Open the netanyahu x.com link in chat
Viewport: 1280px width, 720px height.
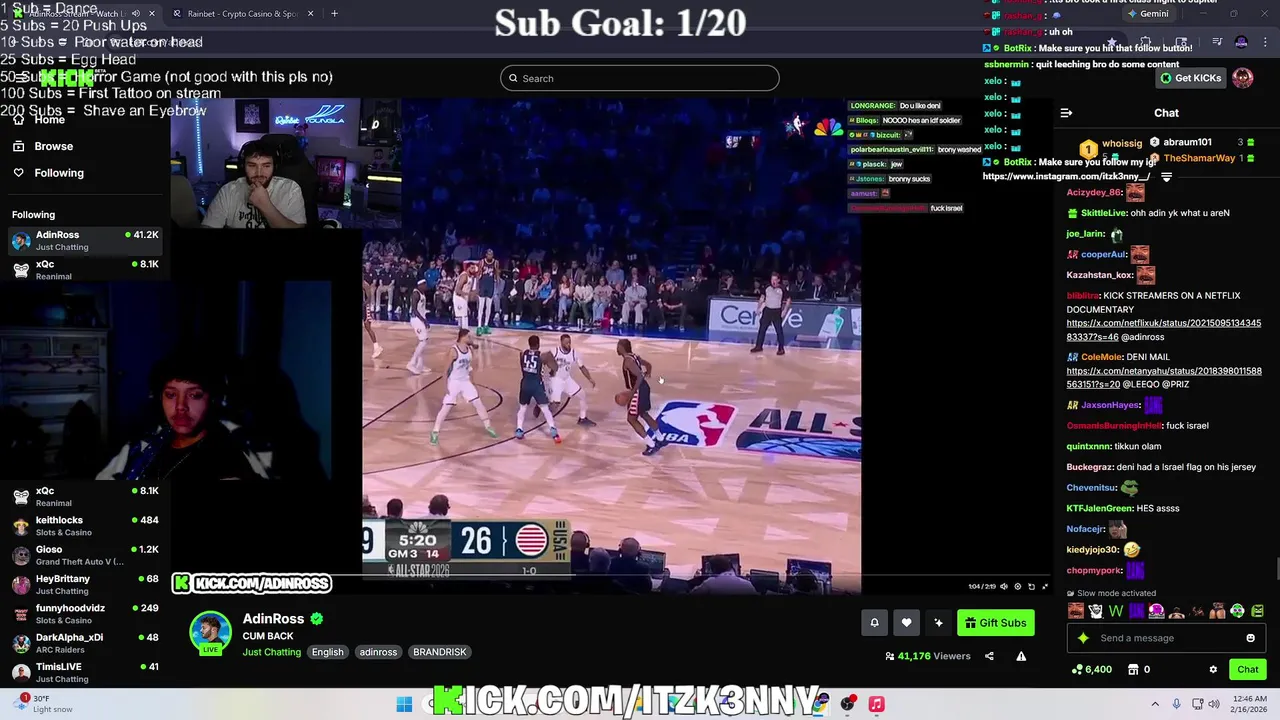pyautogui.click(x=1163, y=377)
